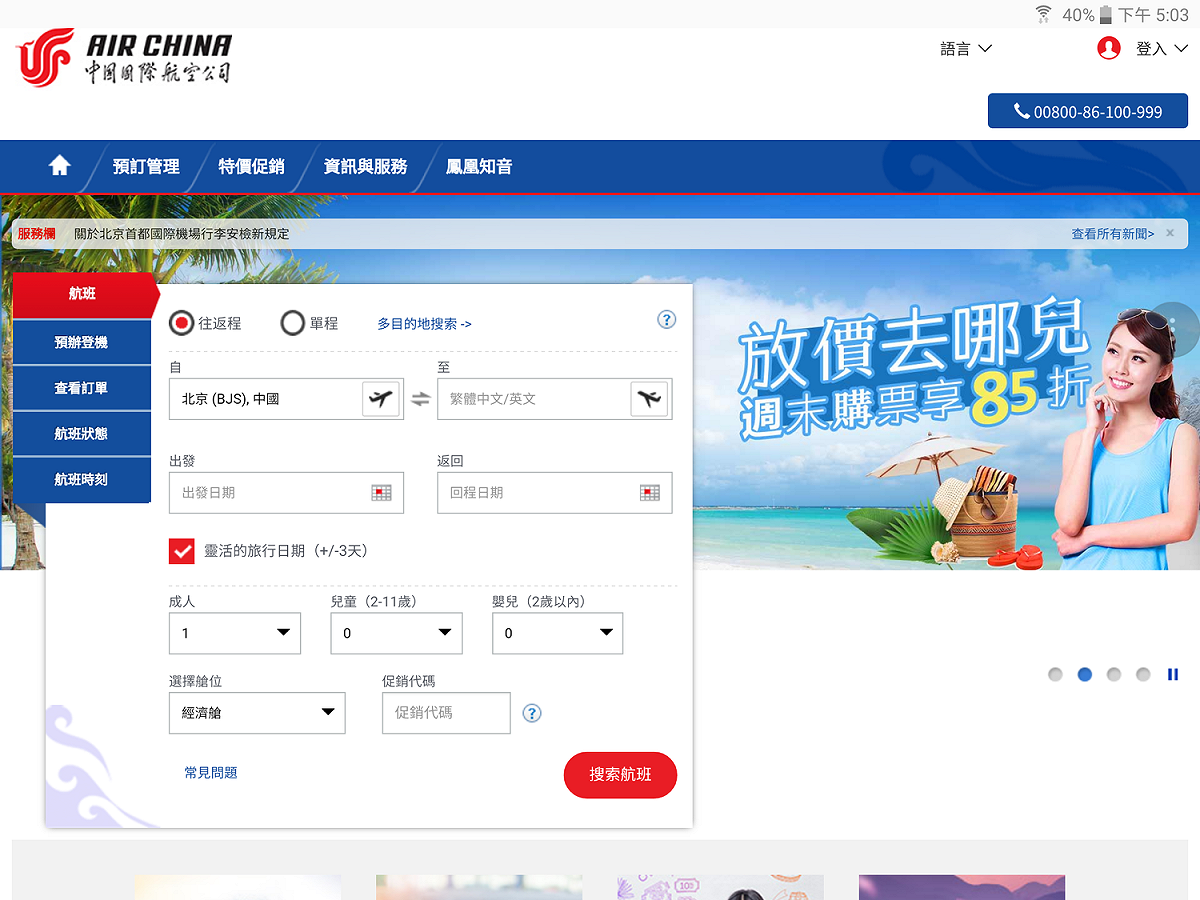Click help icon beside 促銷代碼 field
1200x900 pixels.
pyautogui.click(x=532, y=713)
